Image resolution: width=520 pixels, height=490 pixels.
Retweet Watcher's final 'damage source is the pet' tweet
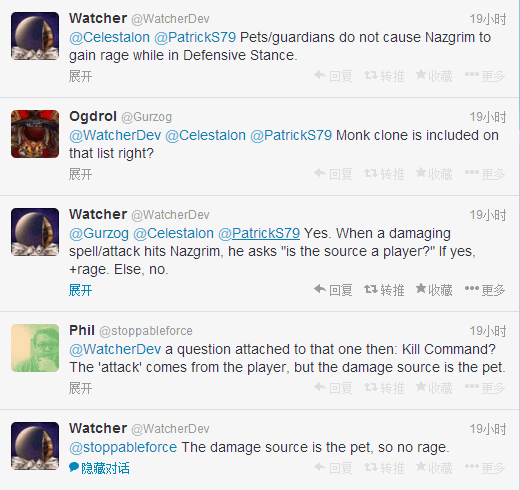coord(384,468)
